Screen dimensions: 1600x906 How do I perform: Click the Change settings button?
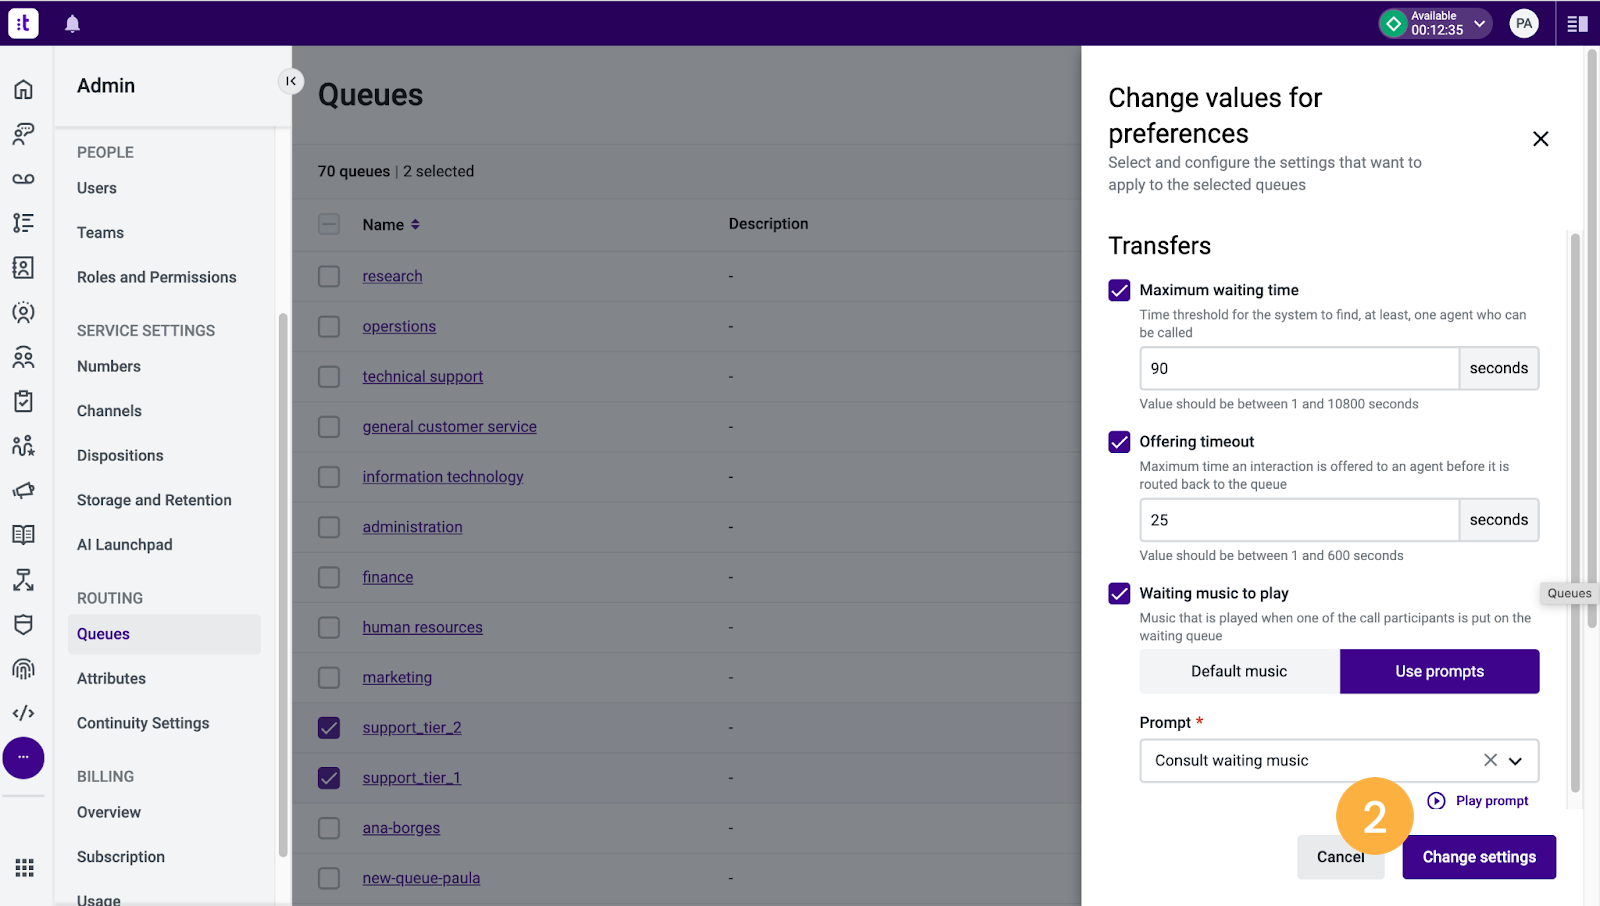click(1479, 857)
